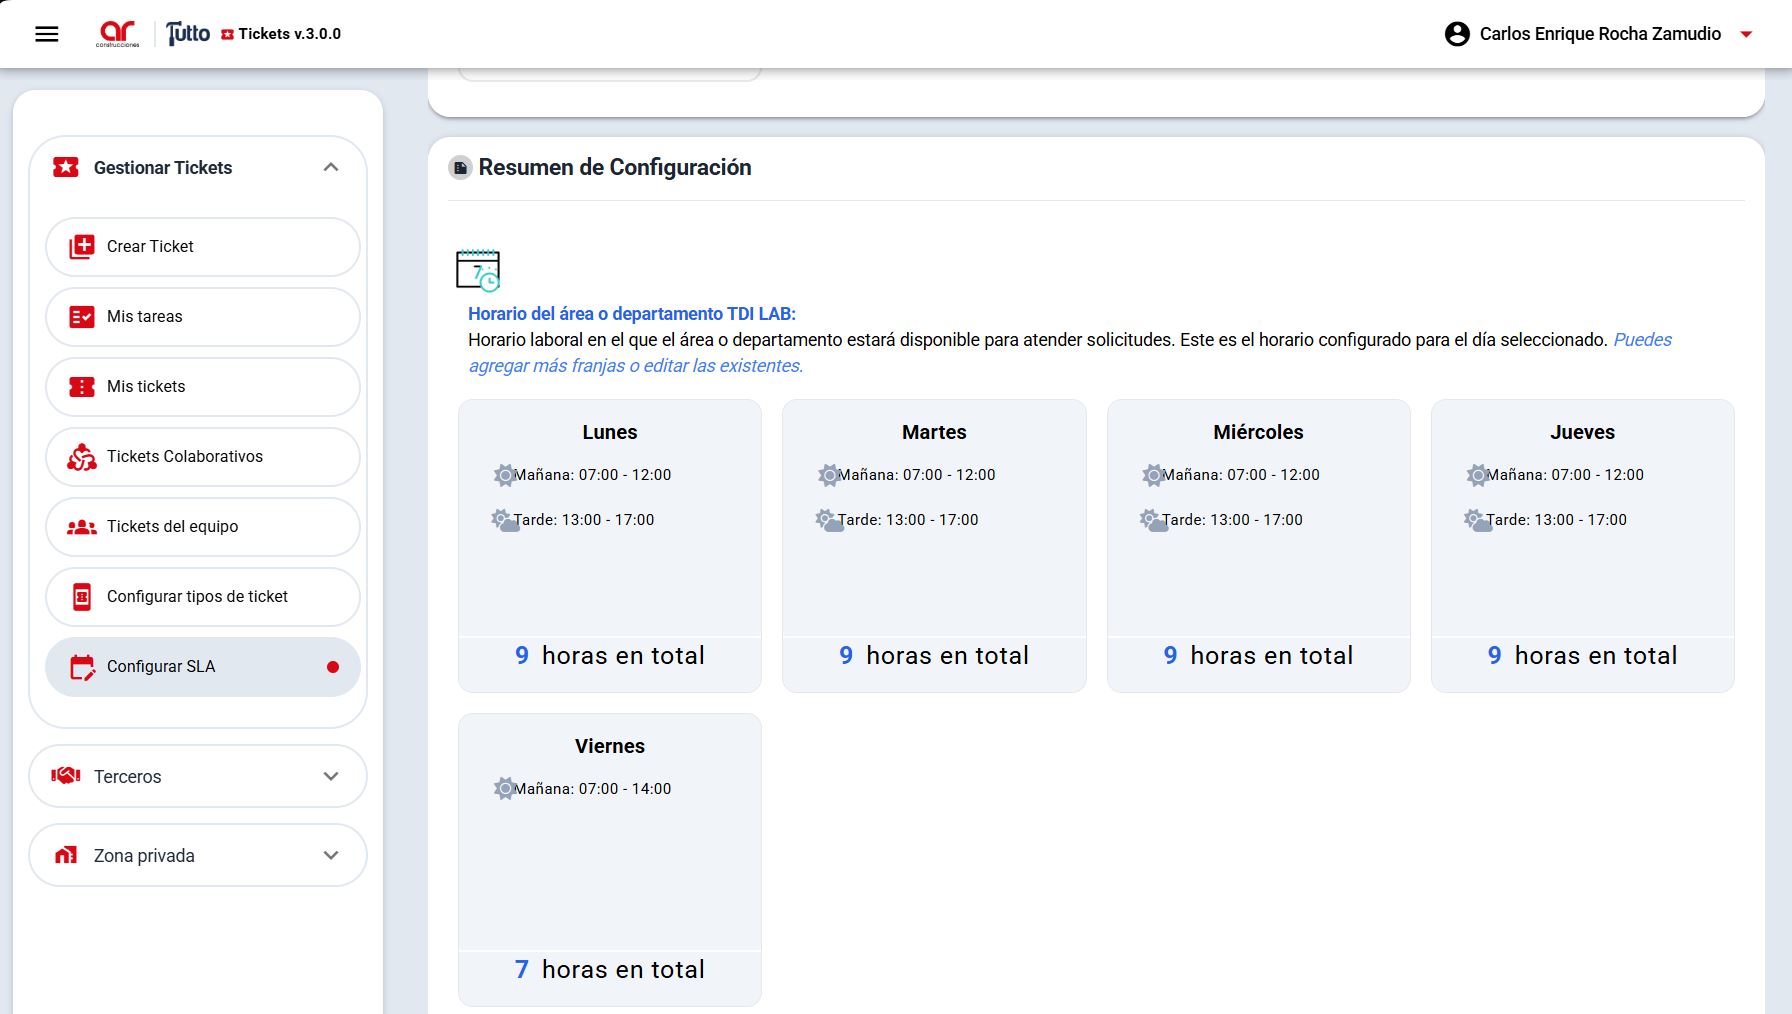1792x1014 pixels.
Task: Click the schedule calendar clock icon
Action: 478,270
